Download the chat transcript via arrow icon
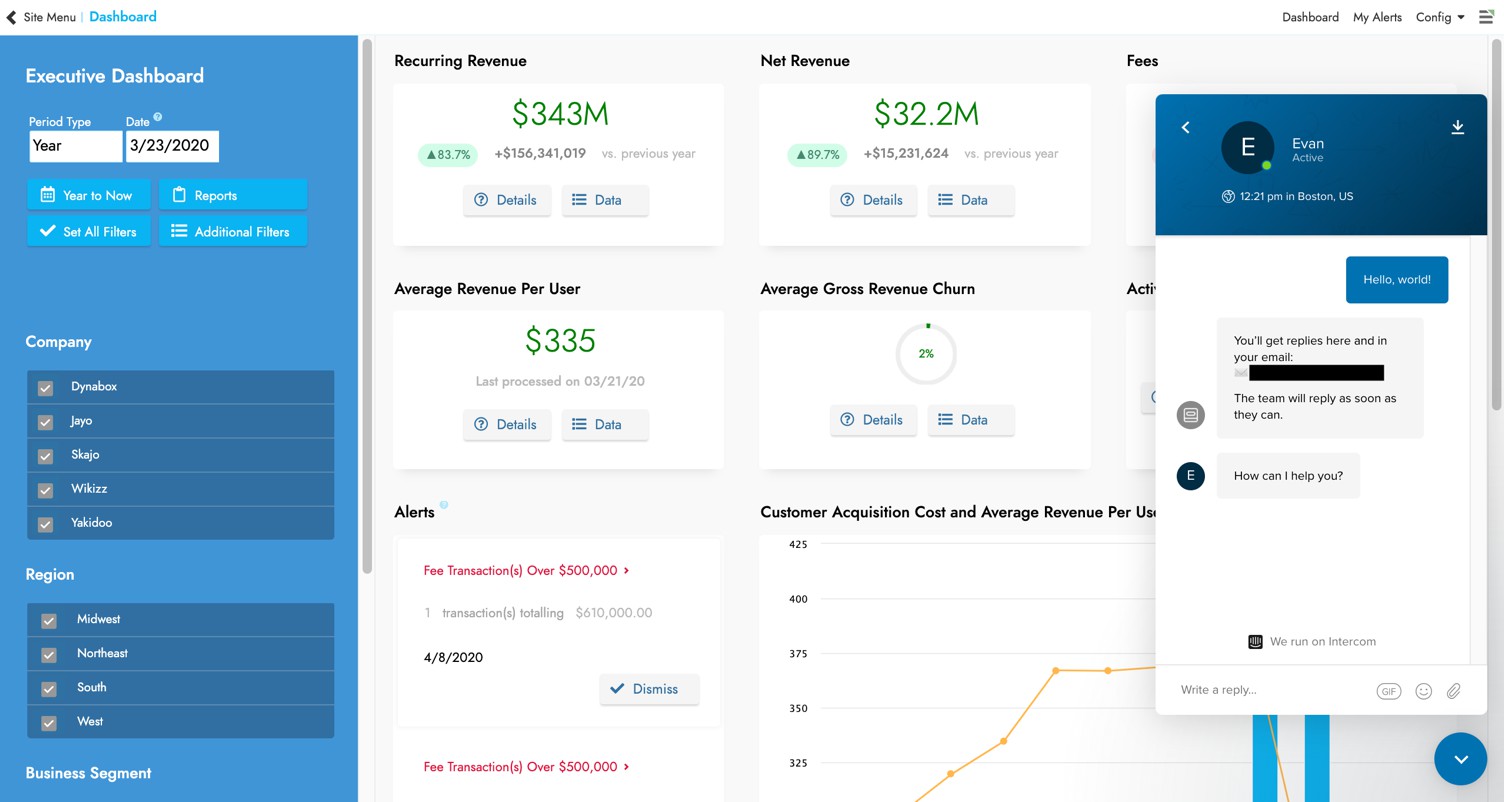This screenshot has width=1504, height=802. (1457, 127)
